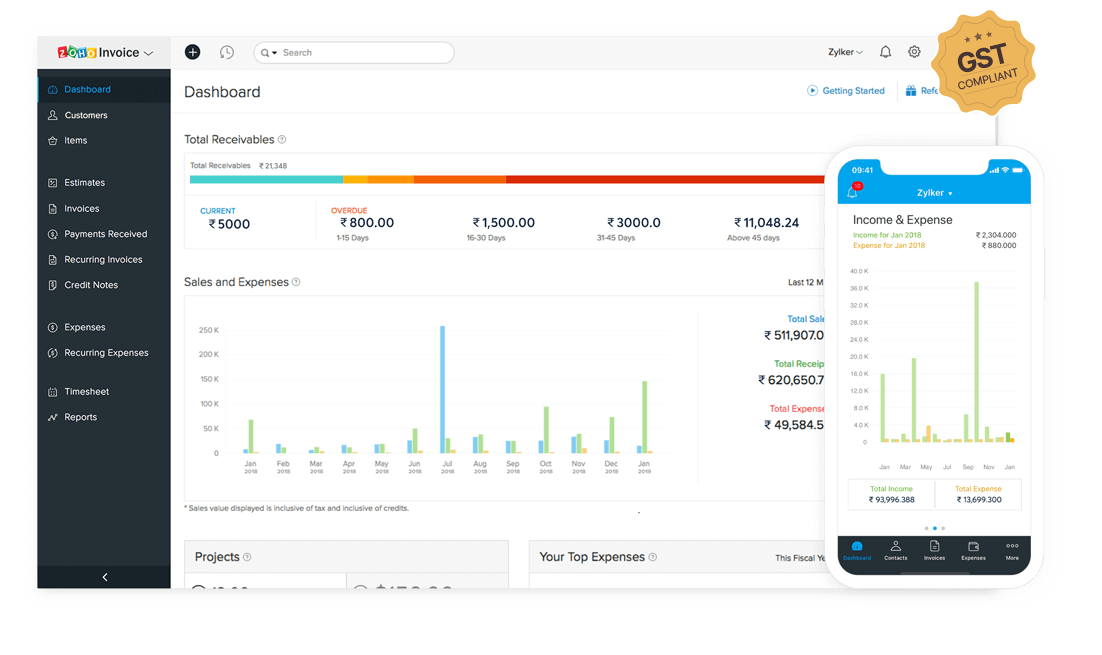Click the Invoices document icon in sidebar
This screenshot has height=655, width=1102.
click(53, 209)
